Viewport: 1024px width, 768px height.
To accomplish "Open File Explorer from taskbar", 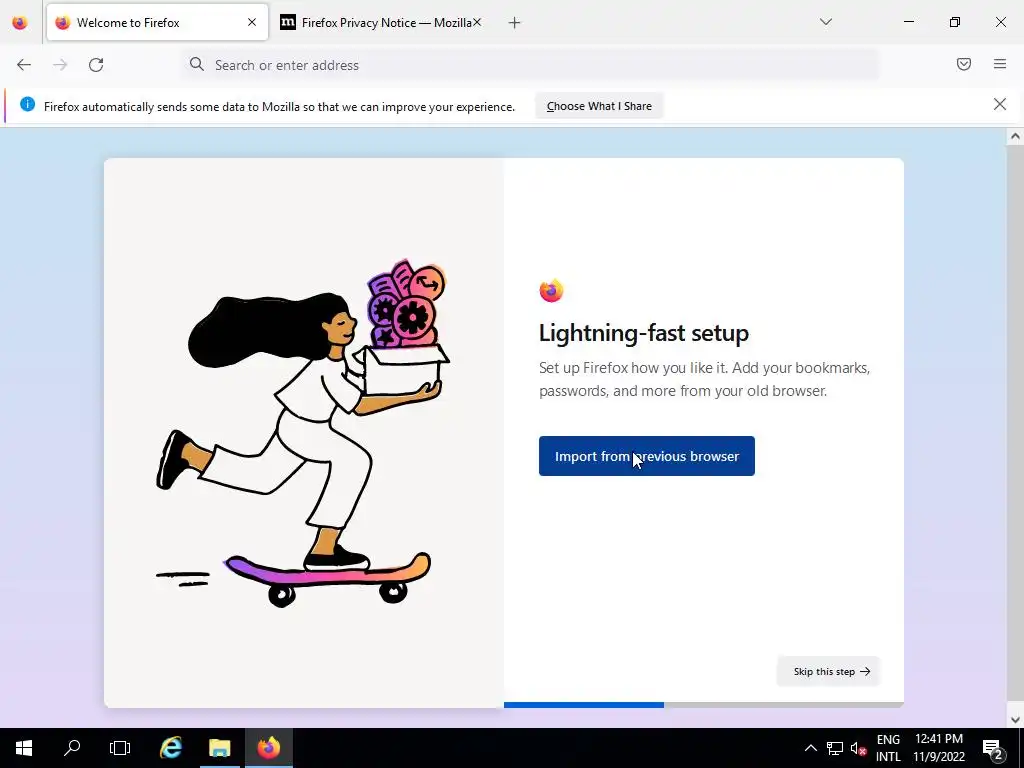I will click(219, 748).
